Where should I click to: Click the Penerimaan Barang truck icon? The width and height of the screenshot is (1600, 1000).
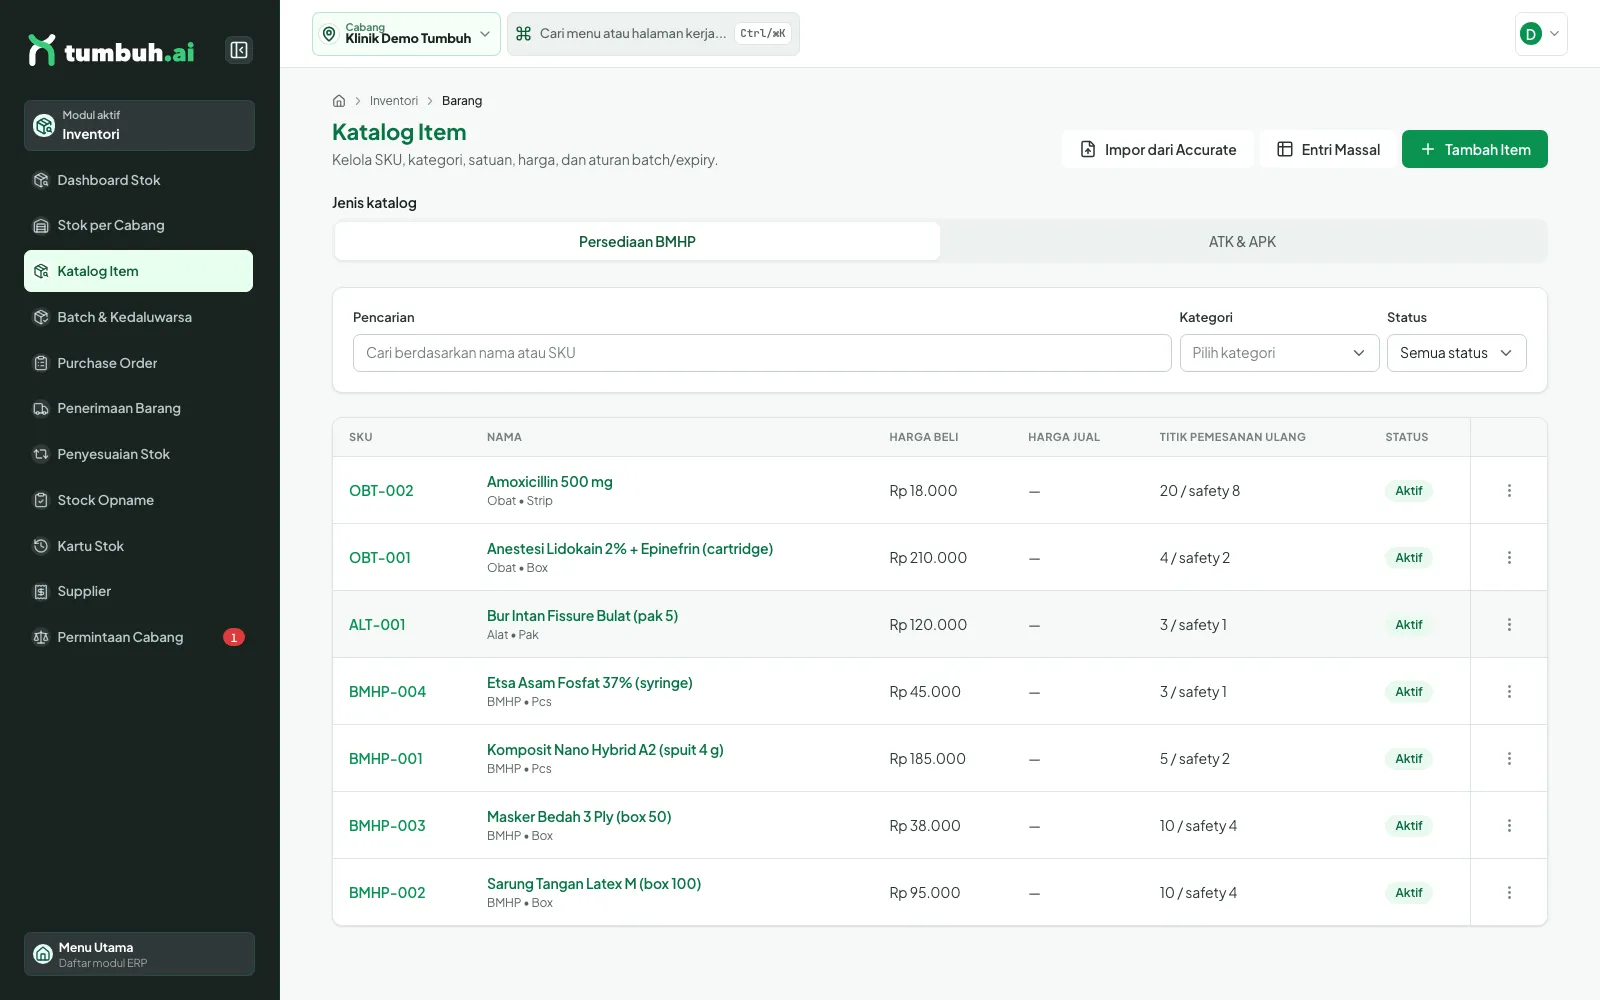41,408
